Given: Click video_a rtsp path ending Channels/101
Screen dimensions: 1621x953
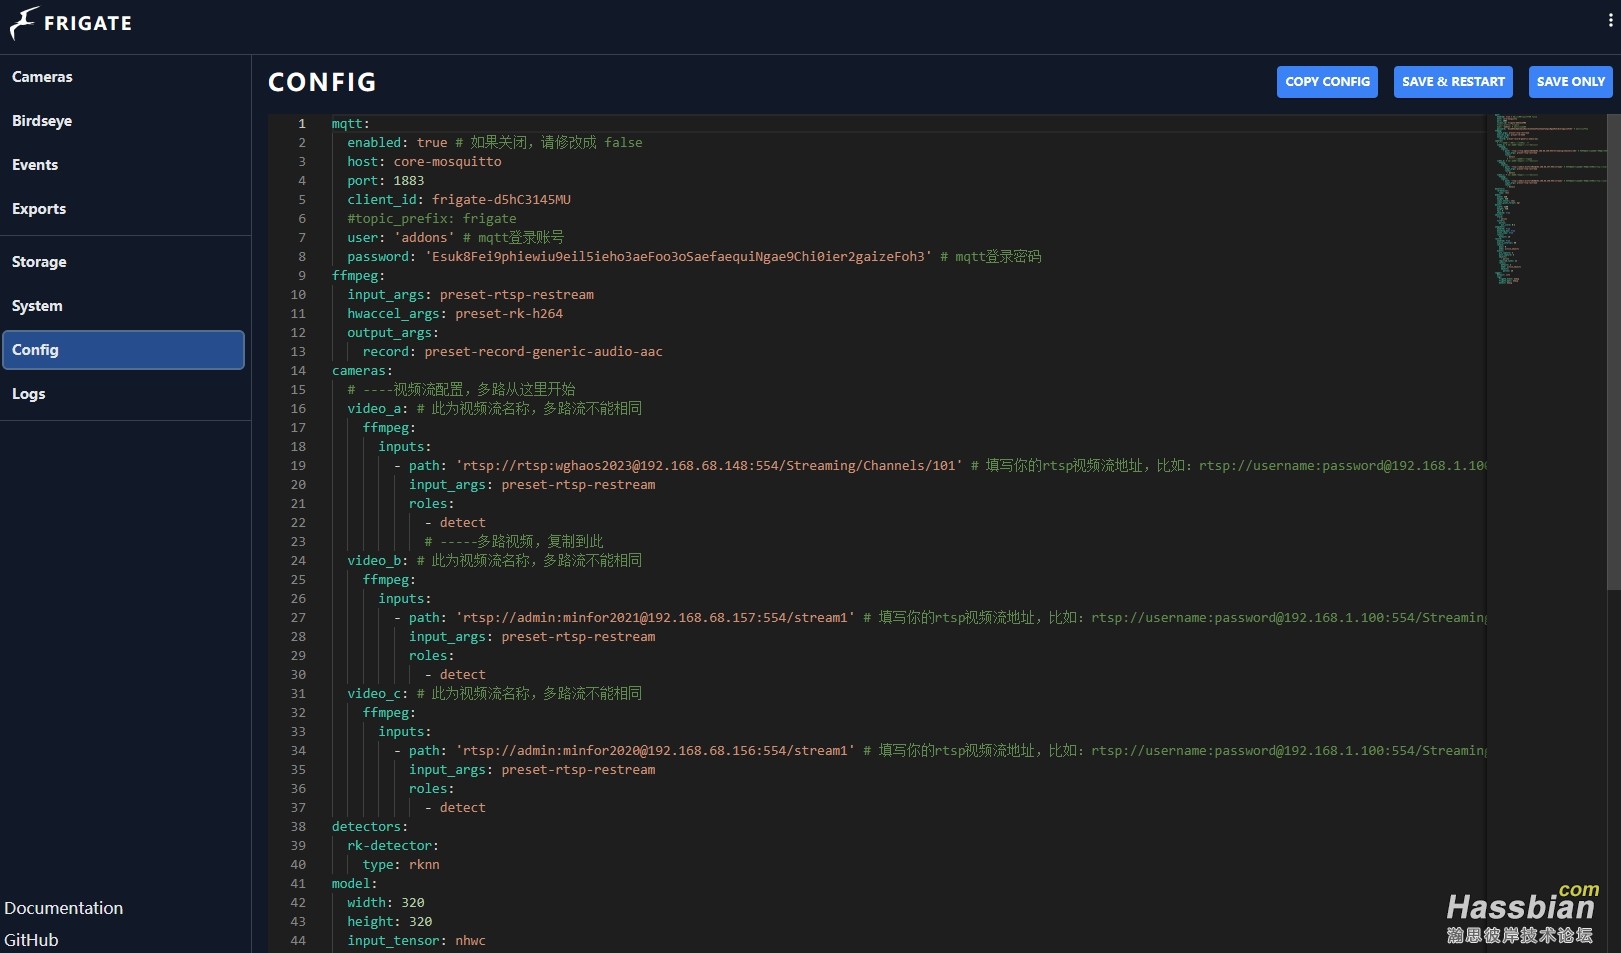Looking at the screenshot, I should point(709,466).
